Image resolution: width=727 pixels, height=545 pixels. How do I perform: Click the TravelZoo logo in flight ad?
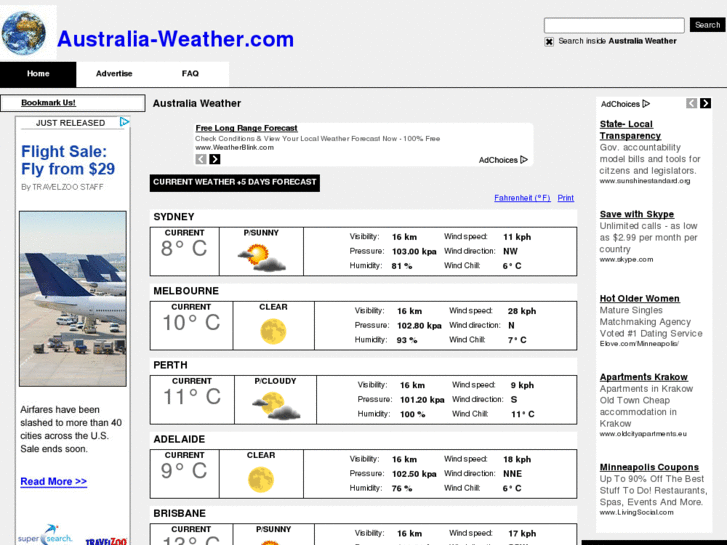(x=106, y=541)
